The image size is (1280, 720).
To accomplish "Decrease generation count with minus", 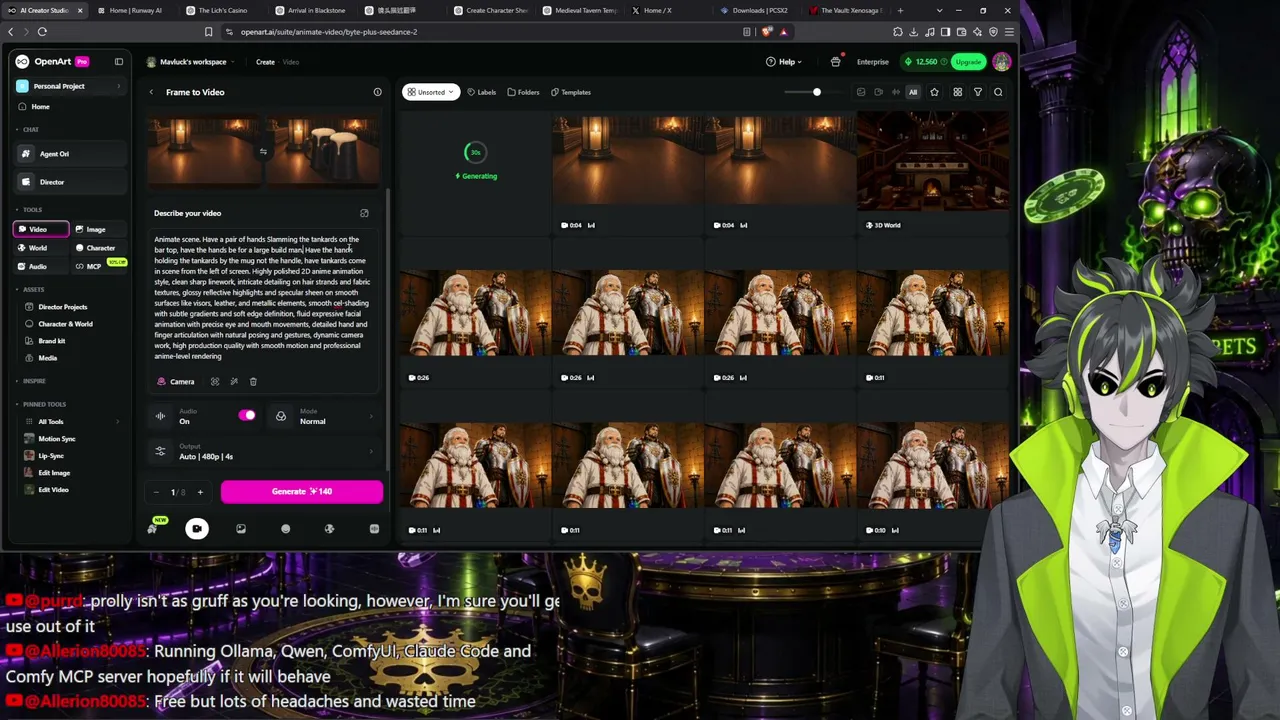I will pyautogui.click(x=156, y=492).
